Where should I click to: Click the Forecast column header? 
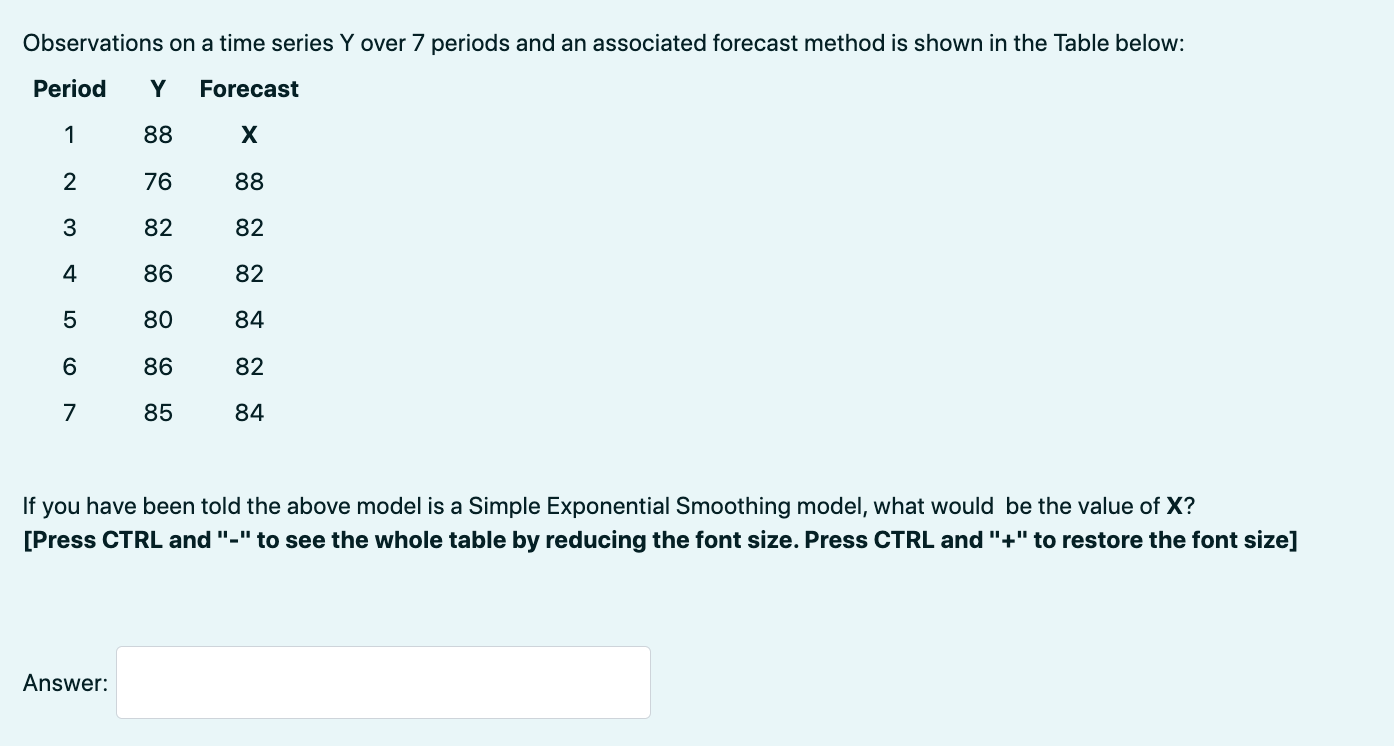(248, 89)
